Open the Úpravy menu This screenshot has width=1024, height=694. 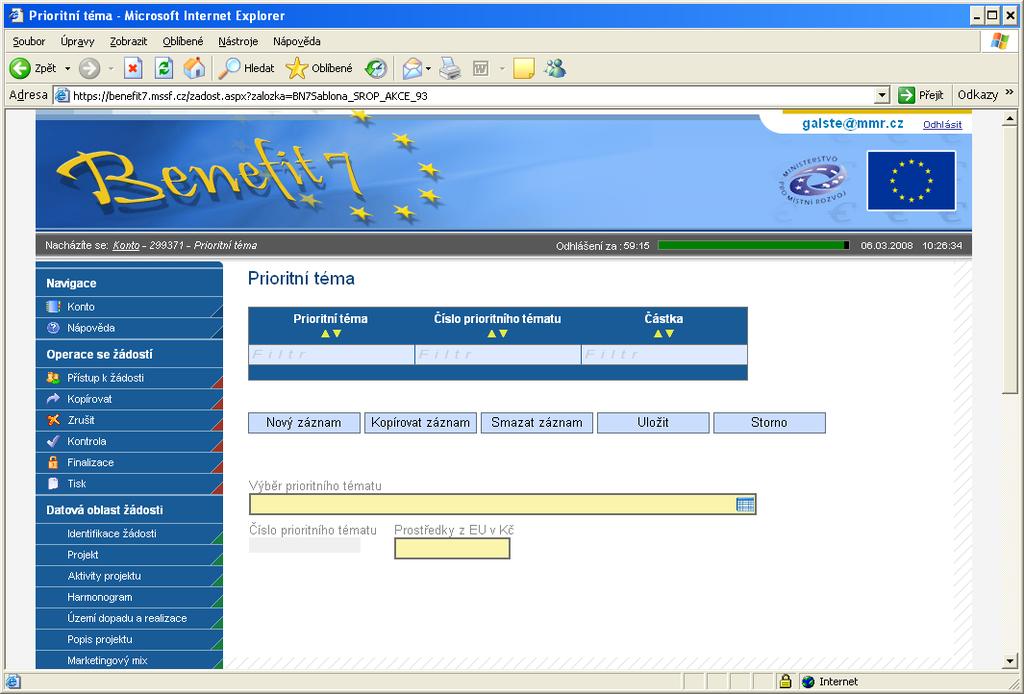[x=78, y=41]
